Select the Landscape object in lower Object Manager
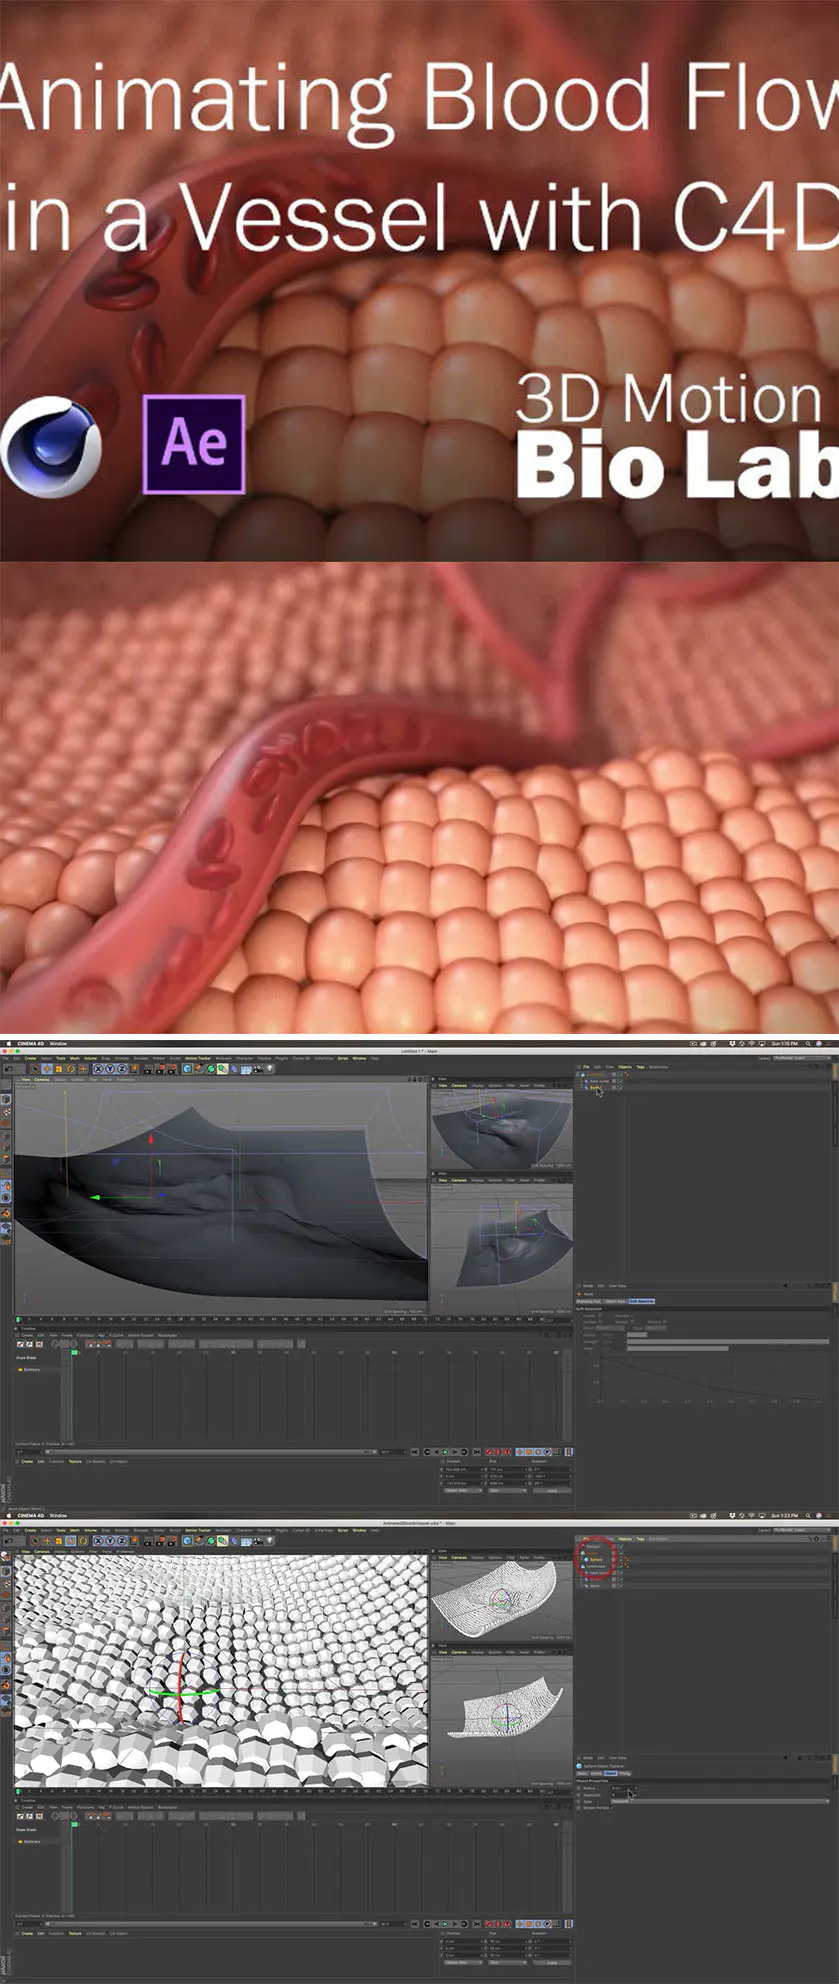Image resolution: width=839 pixels, height=1984 pixels. [596, 1566]
